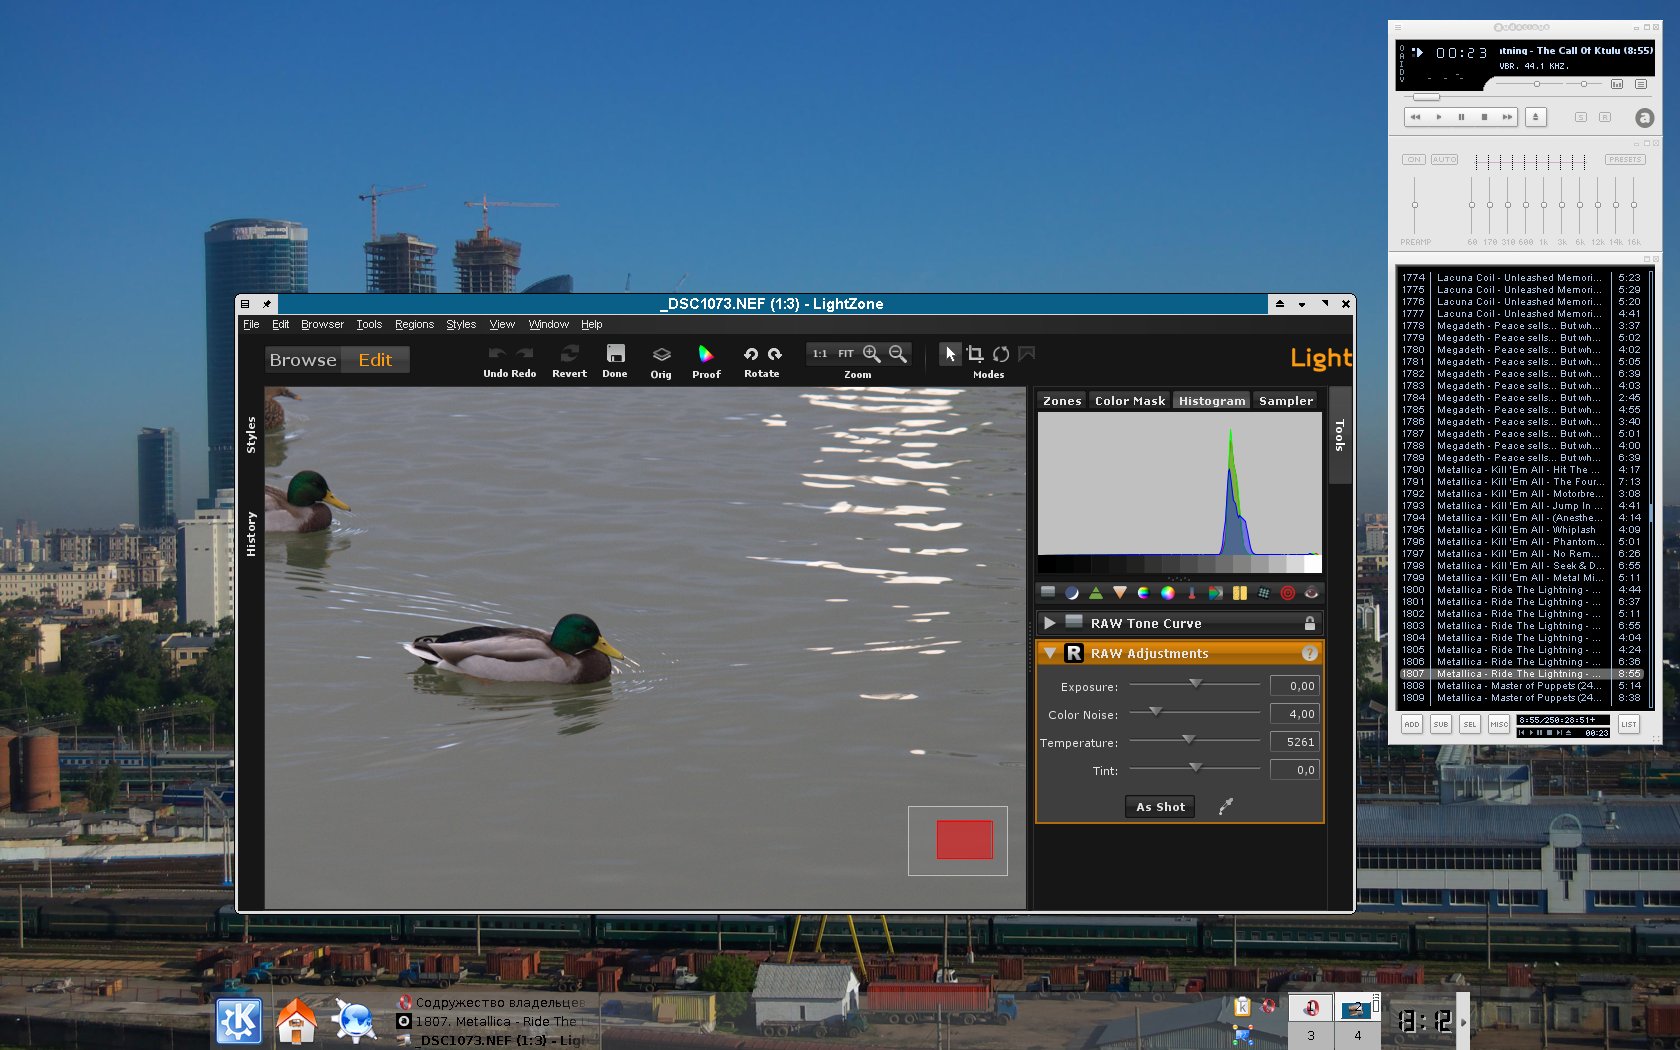Toggle the equalizer ON button

[1413, 160]
